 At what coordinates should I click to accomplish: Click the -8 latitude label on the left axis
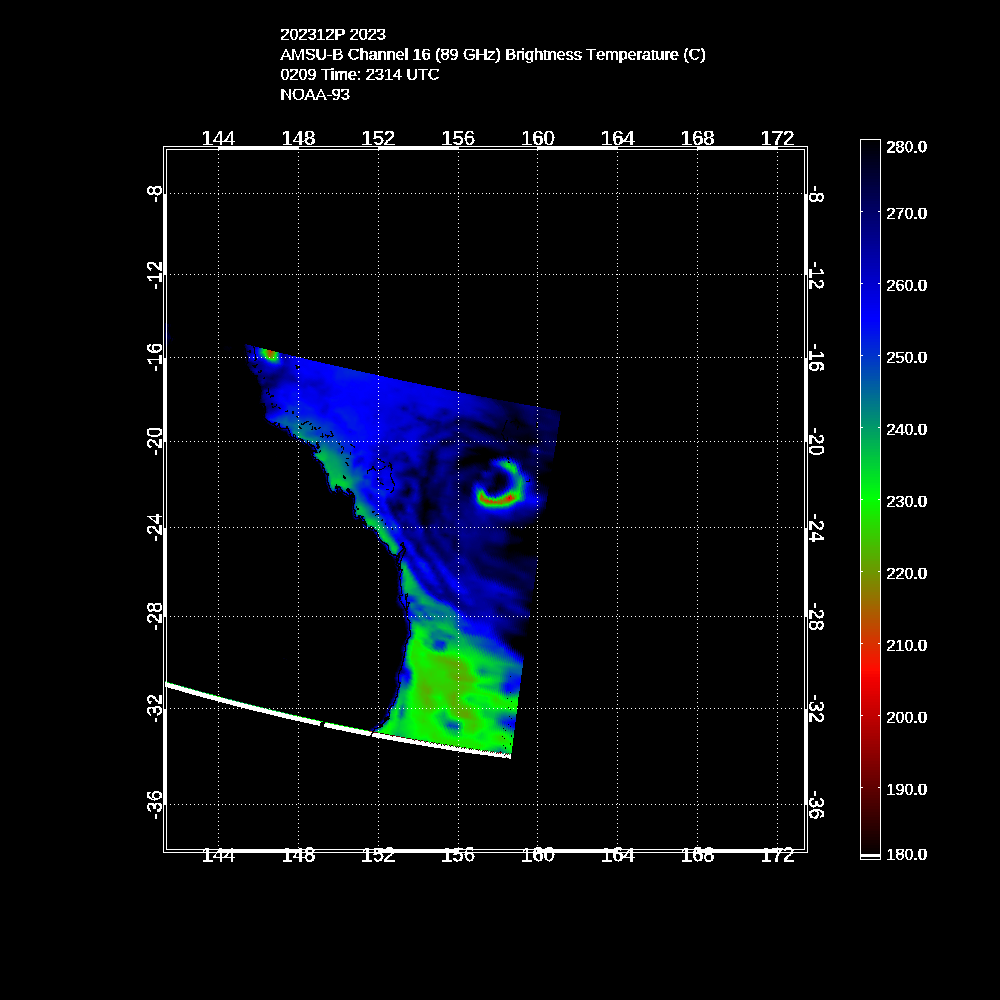(x=153, y=192)
